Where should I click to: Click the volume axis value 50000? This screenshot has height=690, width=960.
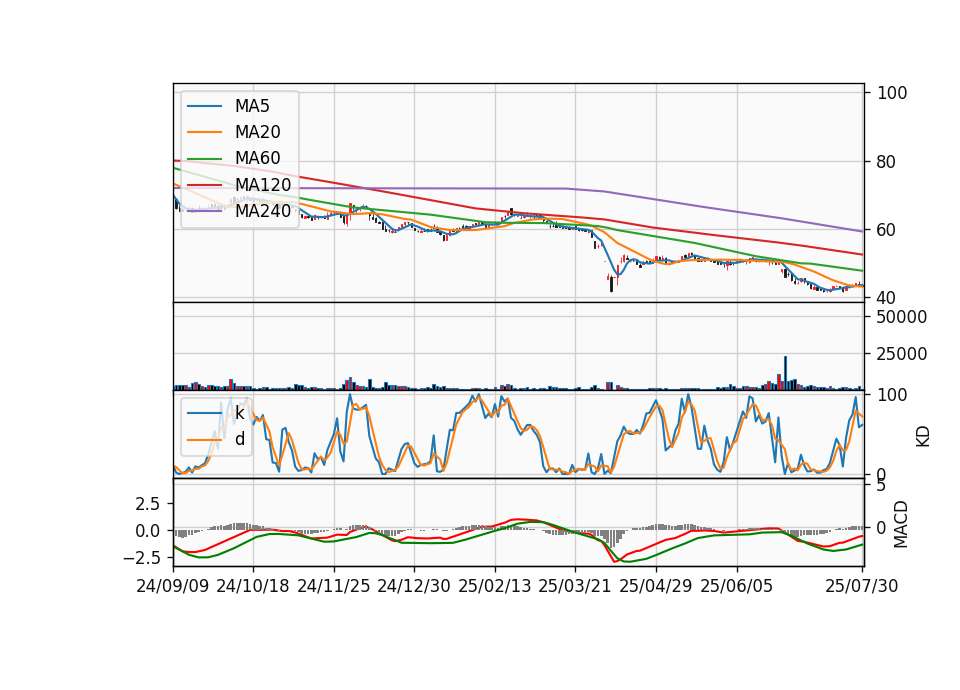(x=902, y=317)
